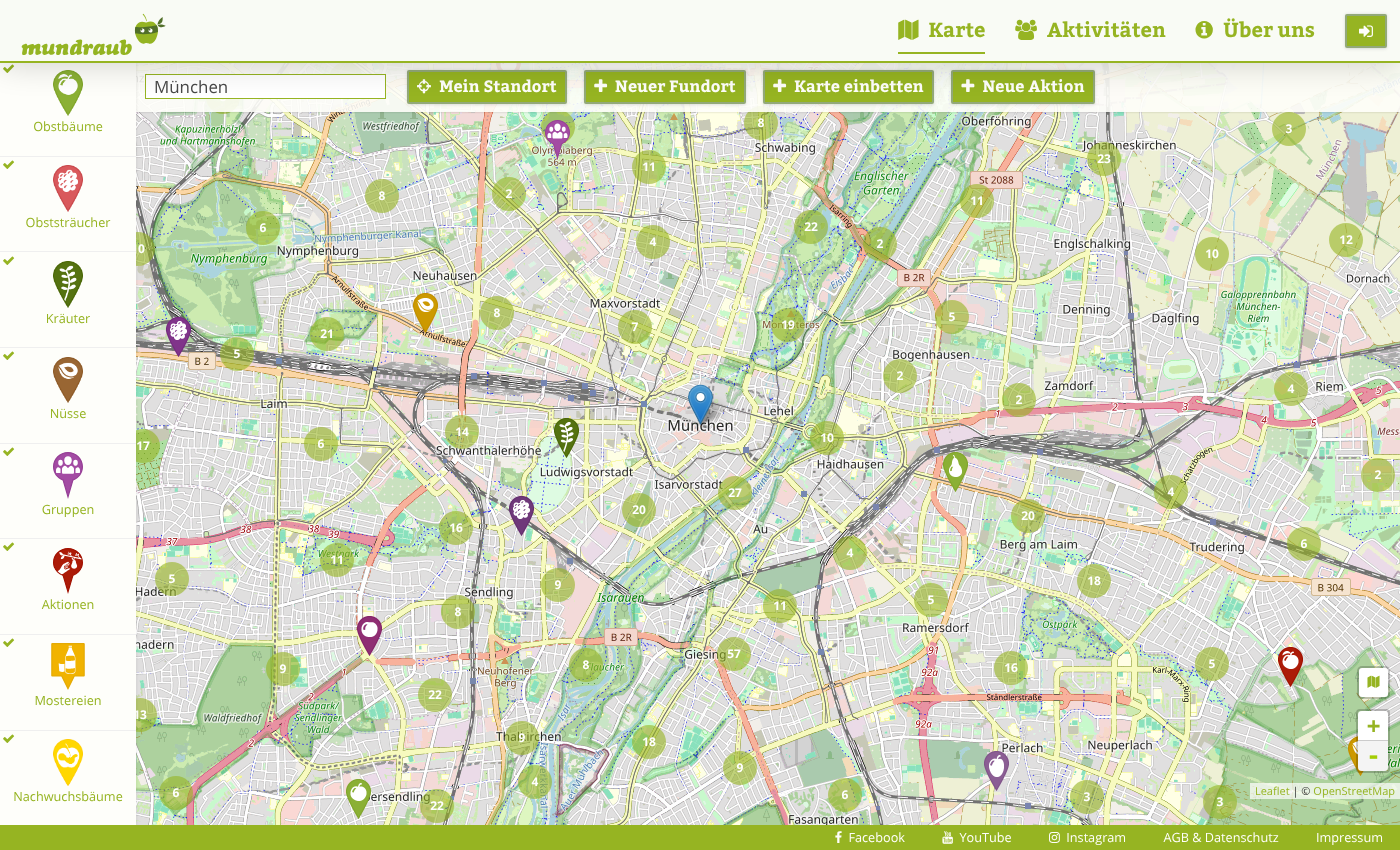The height and width of the screenshot is (850, 1400).
Task: Expand the cluster of 23 near Johanneskirchen
Action: coord(1104,158)
